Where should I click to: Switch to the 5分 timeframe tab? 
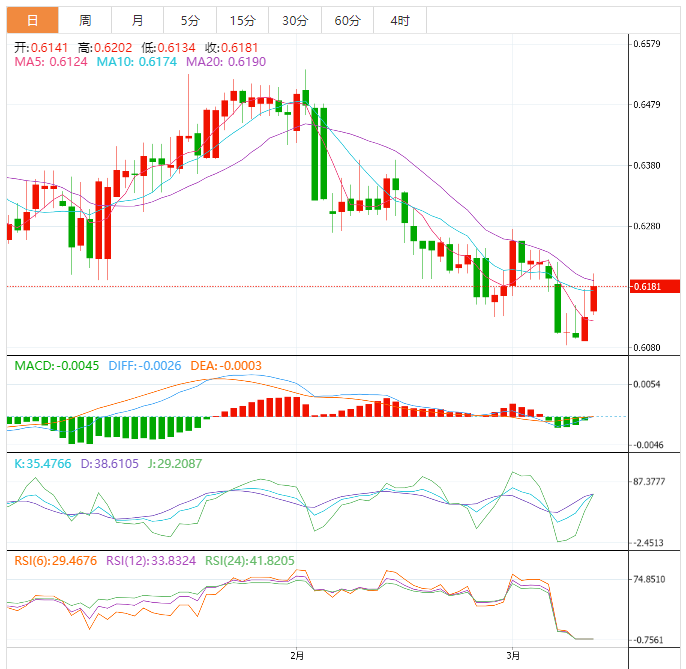pyautogui.click(x=190, y=20)
